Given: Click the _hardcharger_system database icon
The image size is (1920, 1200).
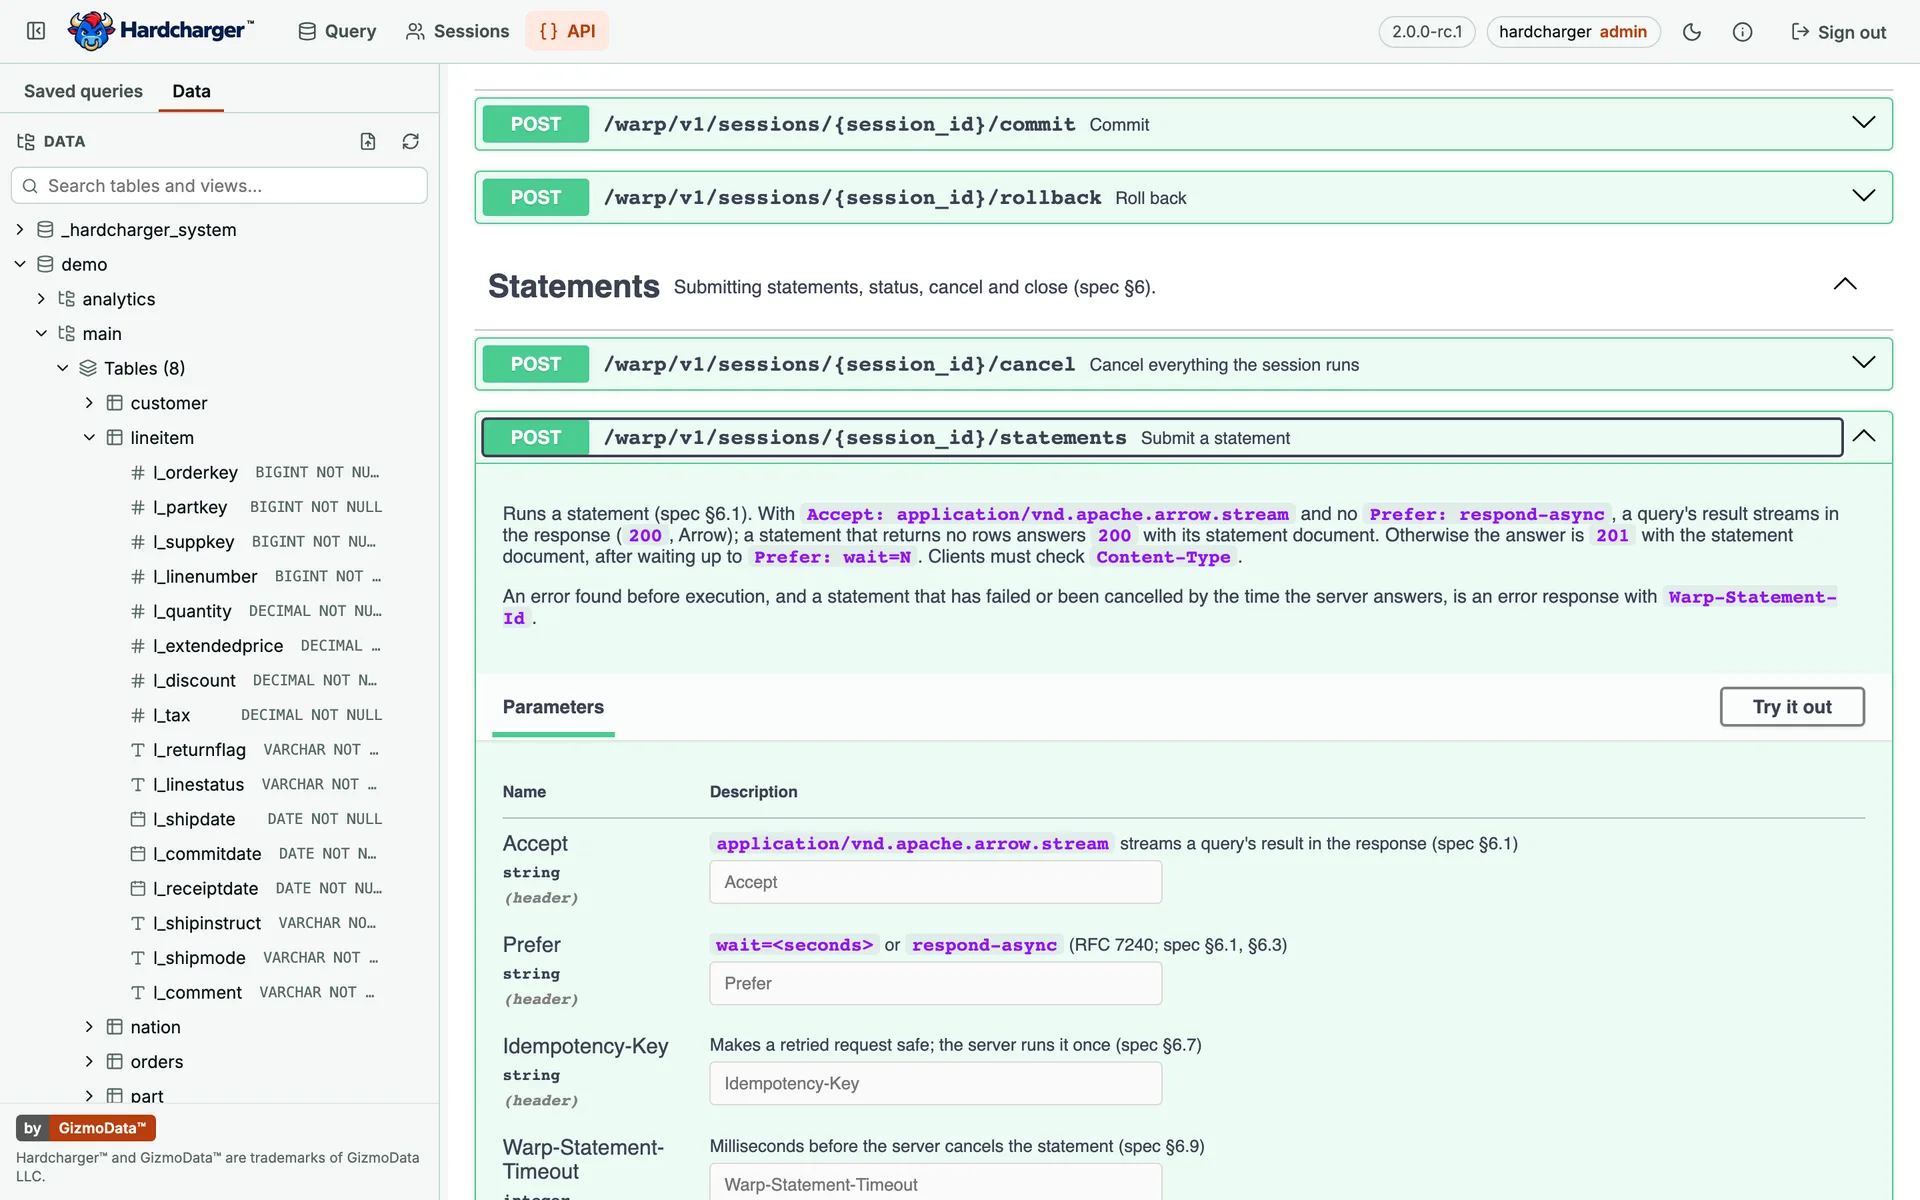Looking at the screenshot, I should (x=45, y=230).
